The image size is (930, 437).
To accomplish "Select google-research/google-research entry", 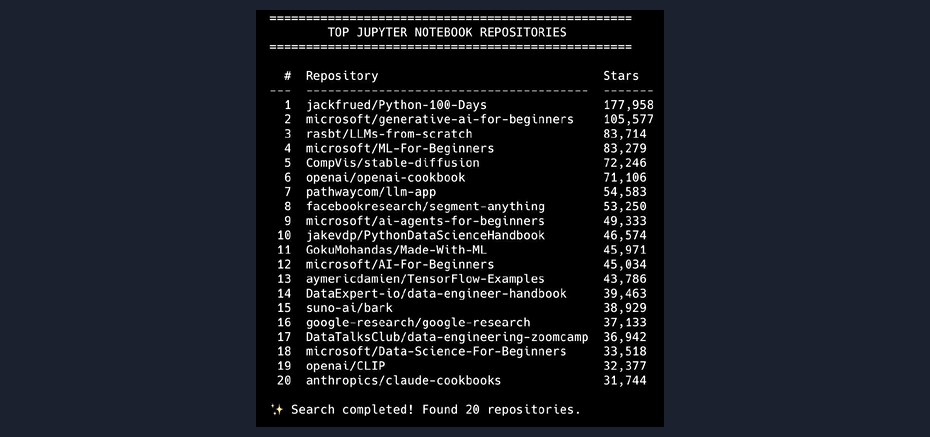I will (x=418, y=323).
